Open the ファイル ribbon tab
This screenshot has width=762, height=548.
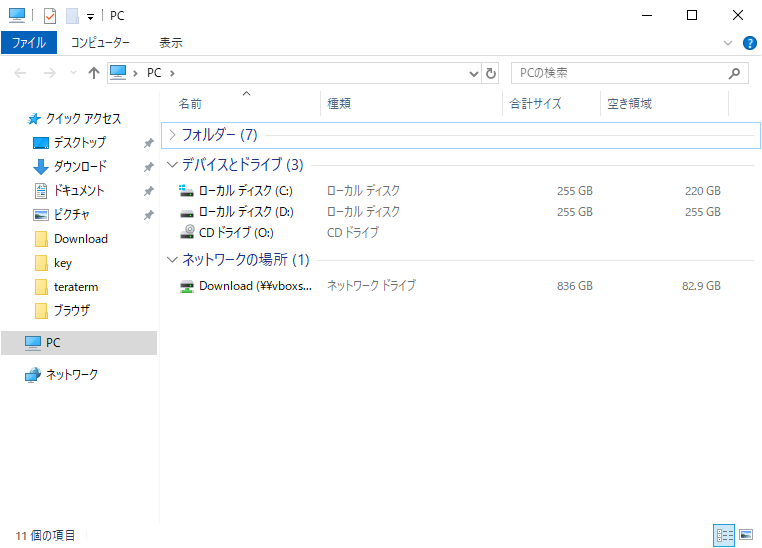pos(29,43)
